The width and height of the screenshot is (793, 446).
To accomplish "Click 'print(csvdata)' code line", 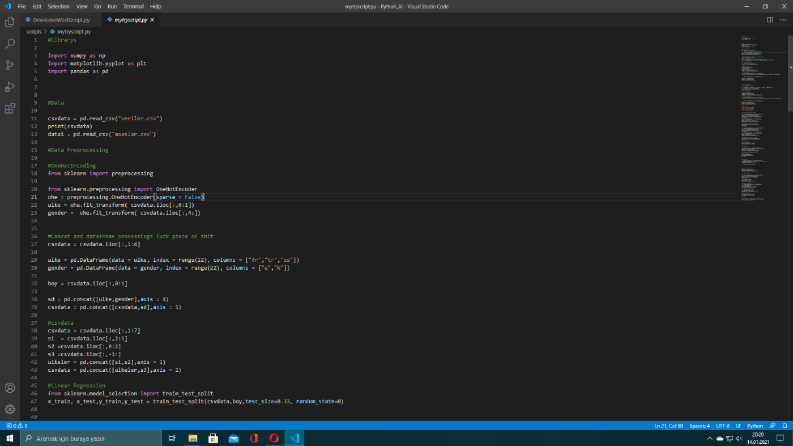I will 70,126.
